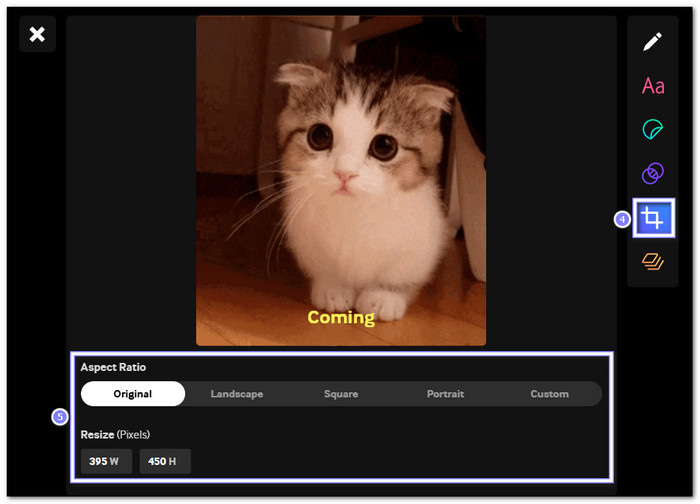The height and width of the screenshot is (504, 700).
Task: Choose the Portrait aspect ratio
Action: click(x=445, y=394)
